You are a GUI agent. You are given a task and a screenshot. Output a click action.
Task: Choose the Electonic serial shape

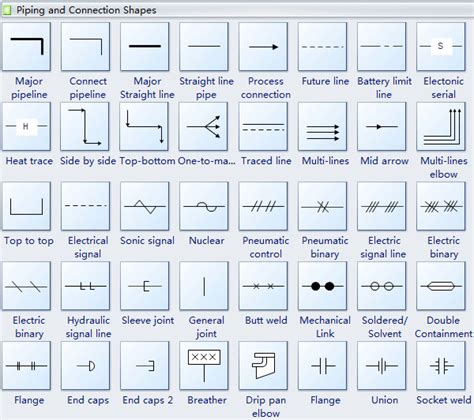pos(441,46)
